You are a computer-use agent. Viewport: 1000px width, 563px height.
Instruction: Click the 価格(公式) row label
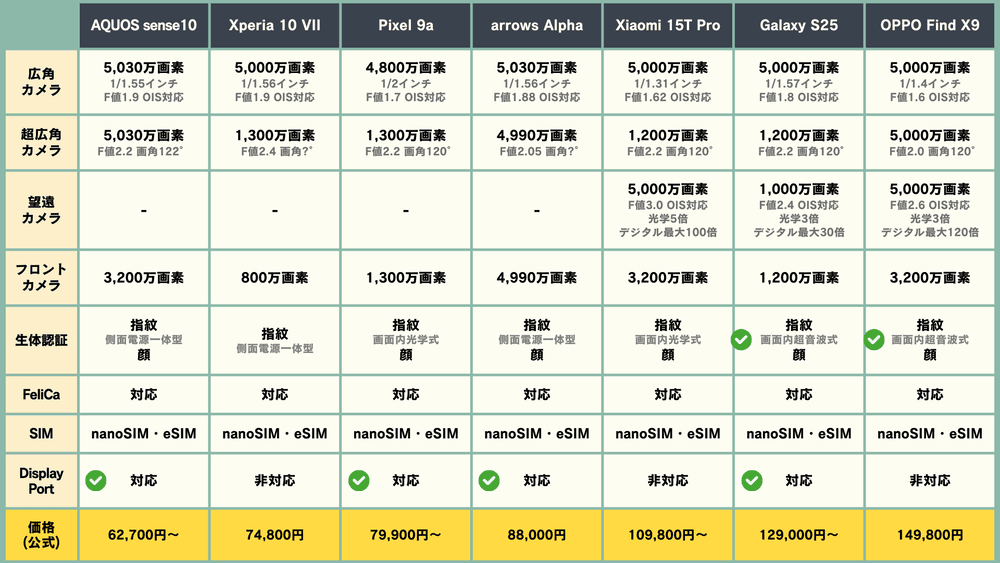click(x=38, y=535)
